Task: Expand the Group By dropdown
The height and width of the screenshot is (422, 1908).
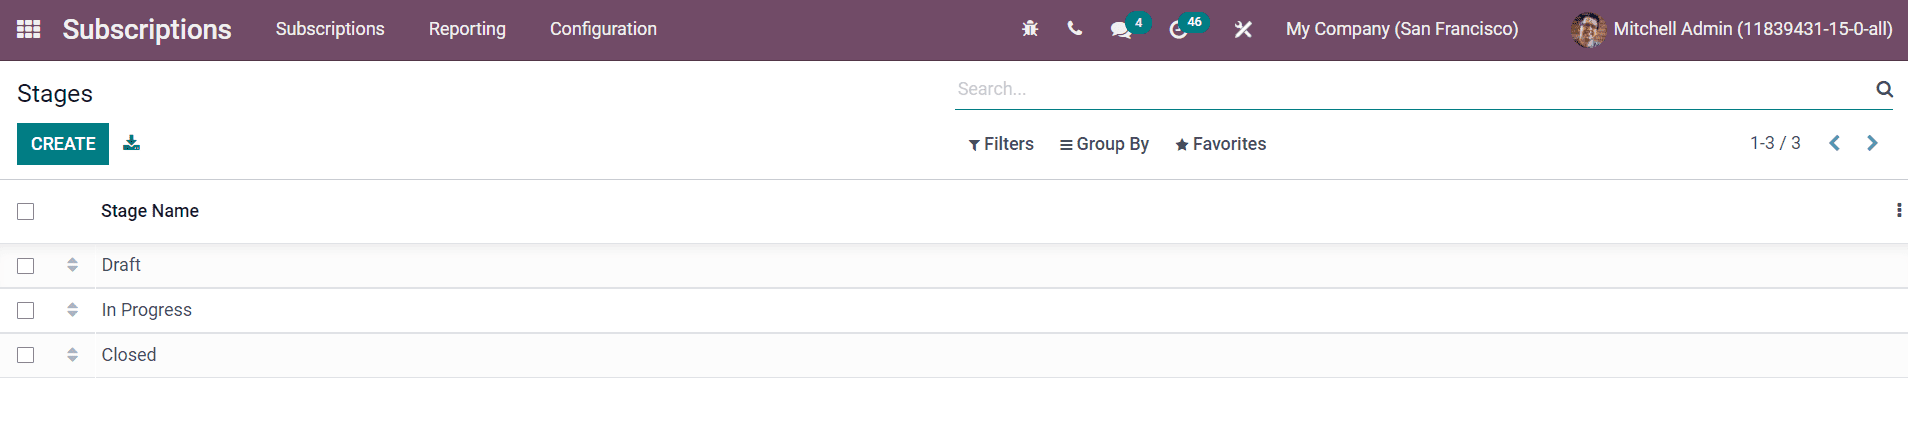Action: click(x=1104, y=144)
